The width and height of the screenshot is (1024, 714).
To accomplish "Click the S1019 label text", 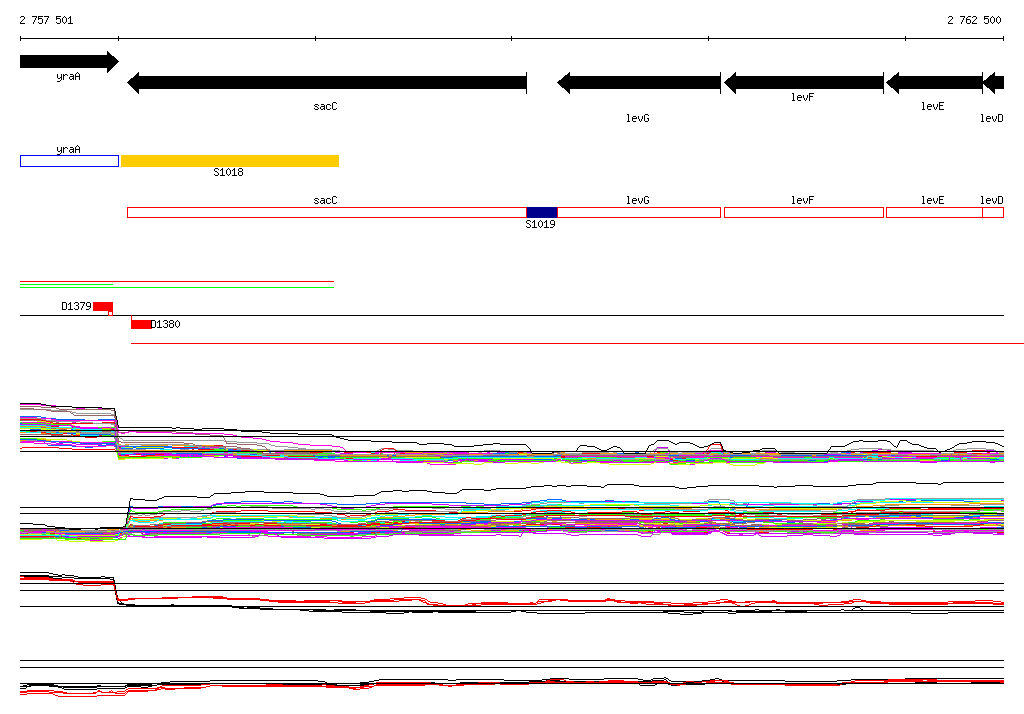I will (x=541, y=224).
